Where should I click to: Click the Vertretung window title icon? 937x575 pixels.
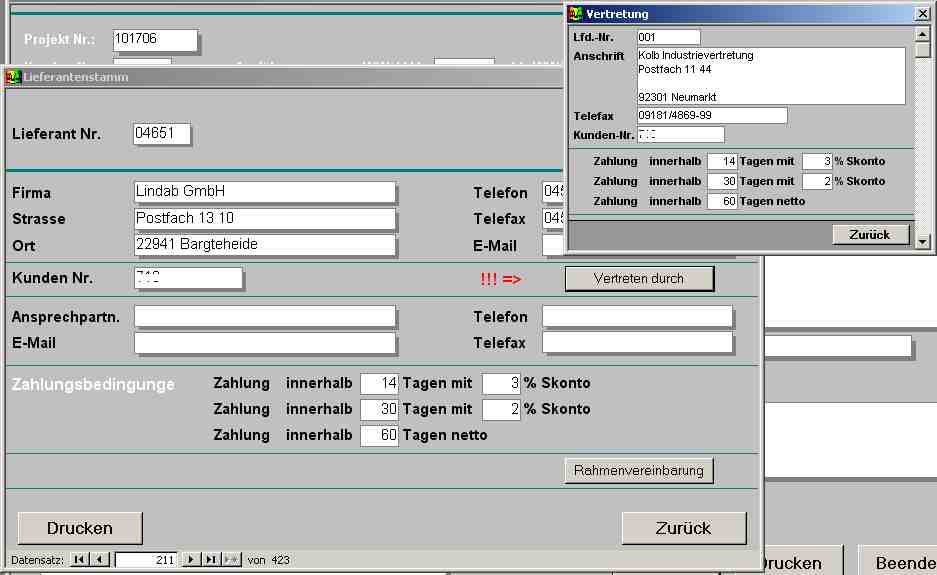click(575, 14)
